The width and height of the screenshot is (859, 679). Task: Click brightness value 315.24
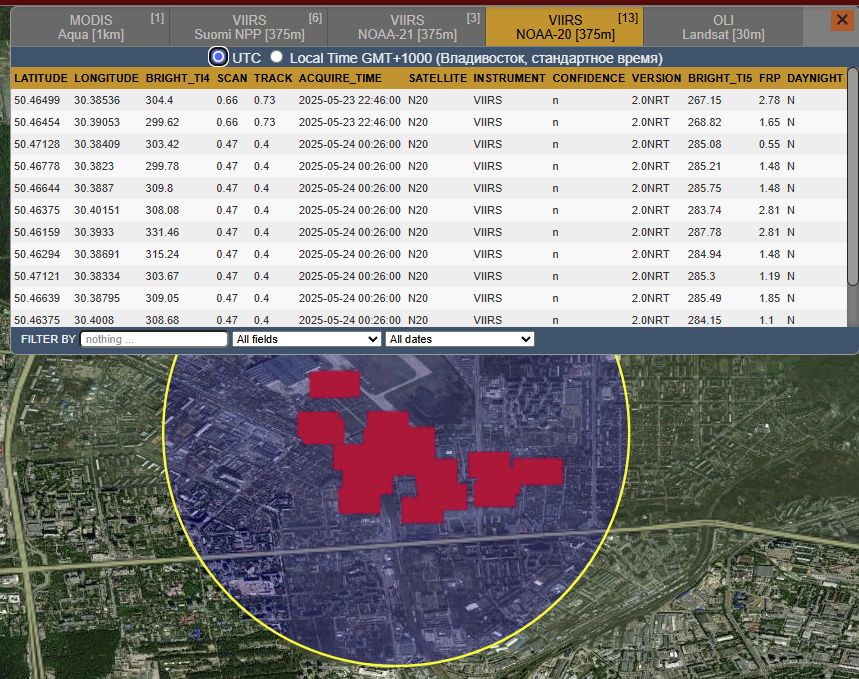pos(162,254)
